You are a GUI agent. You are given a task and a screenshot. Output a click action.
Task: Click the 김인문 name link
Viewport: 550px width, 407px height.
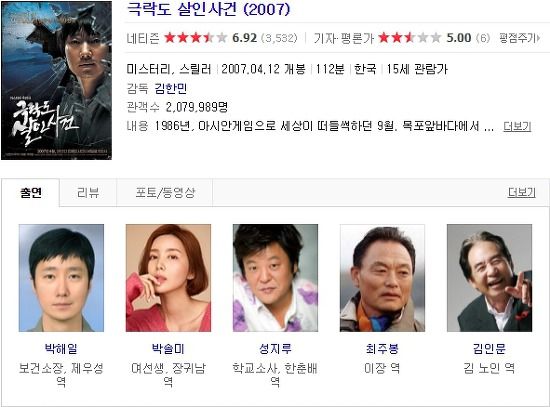click(489, 348)
